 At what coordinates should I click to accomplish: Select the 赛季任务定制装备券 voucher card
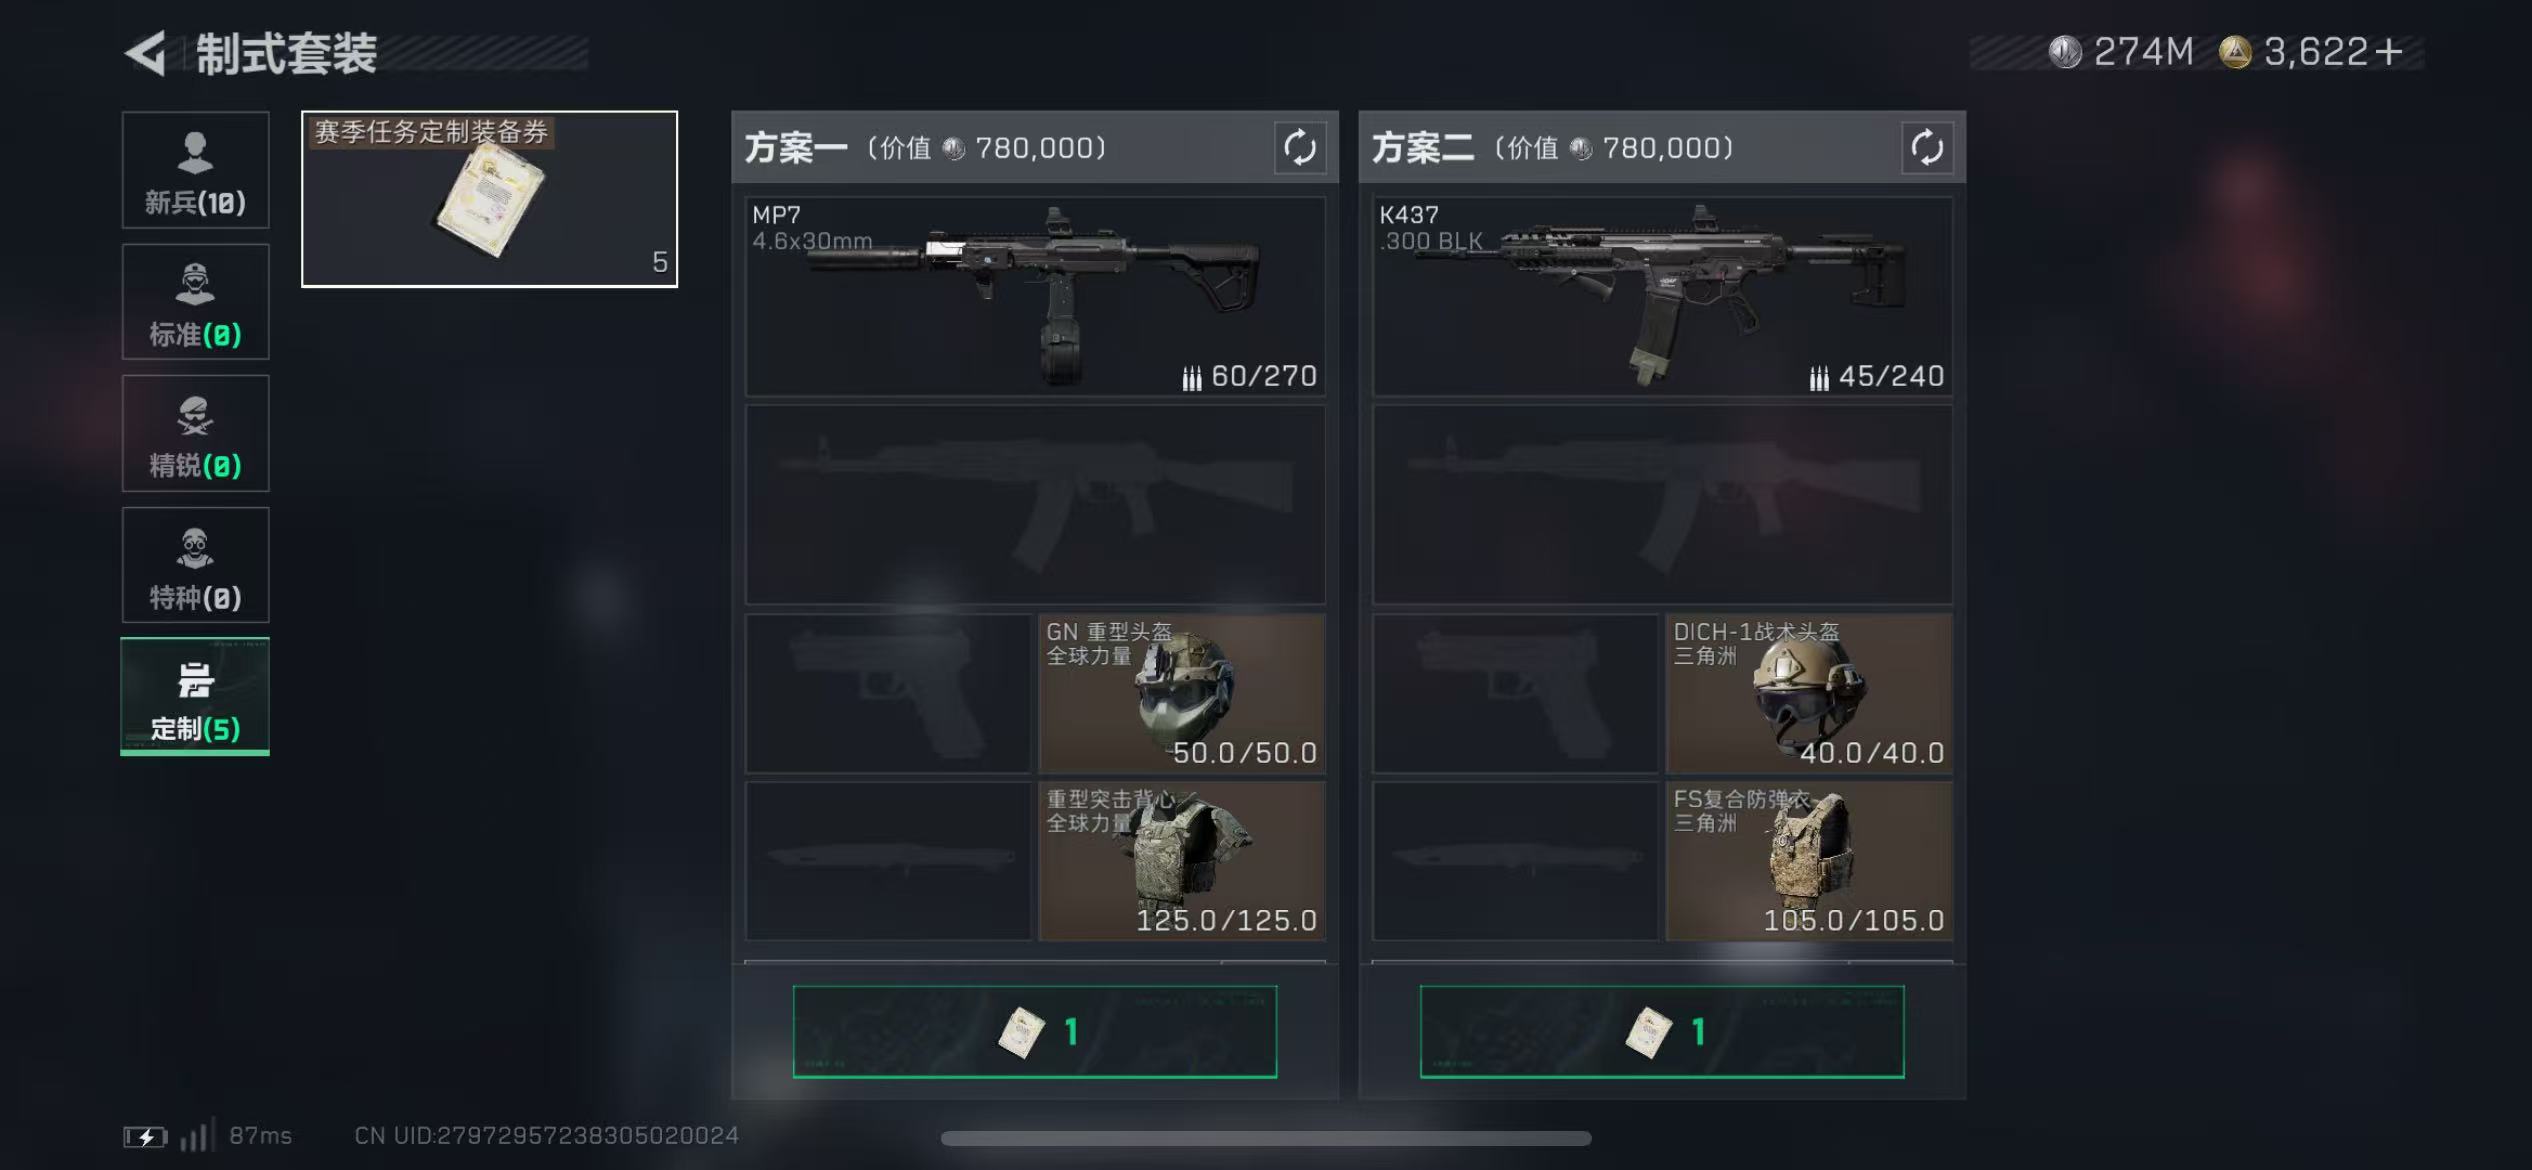click(x=489, y=199)
